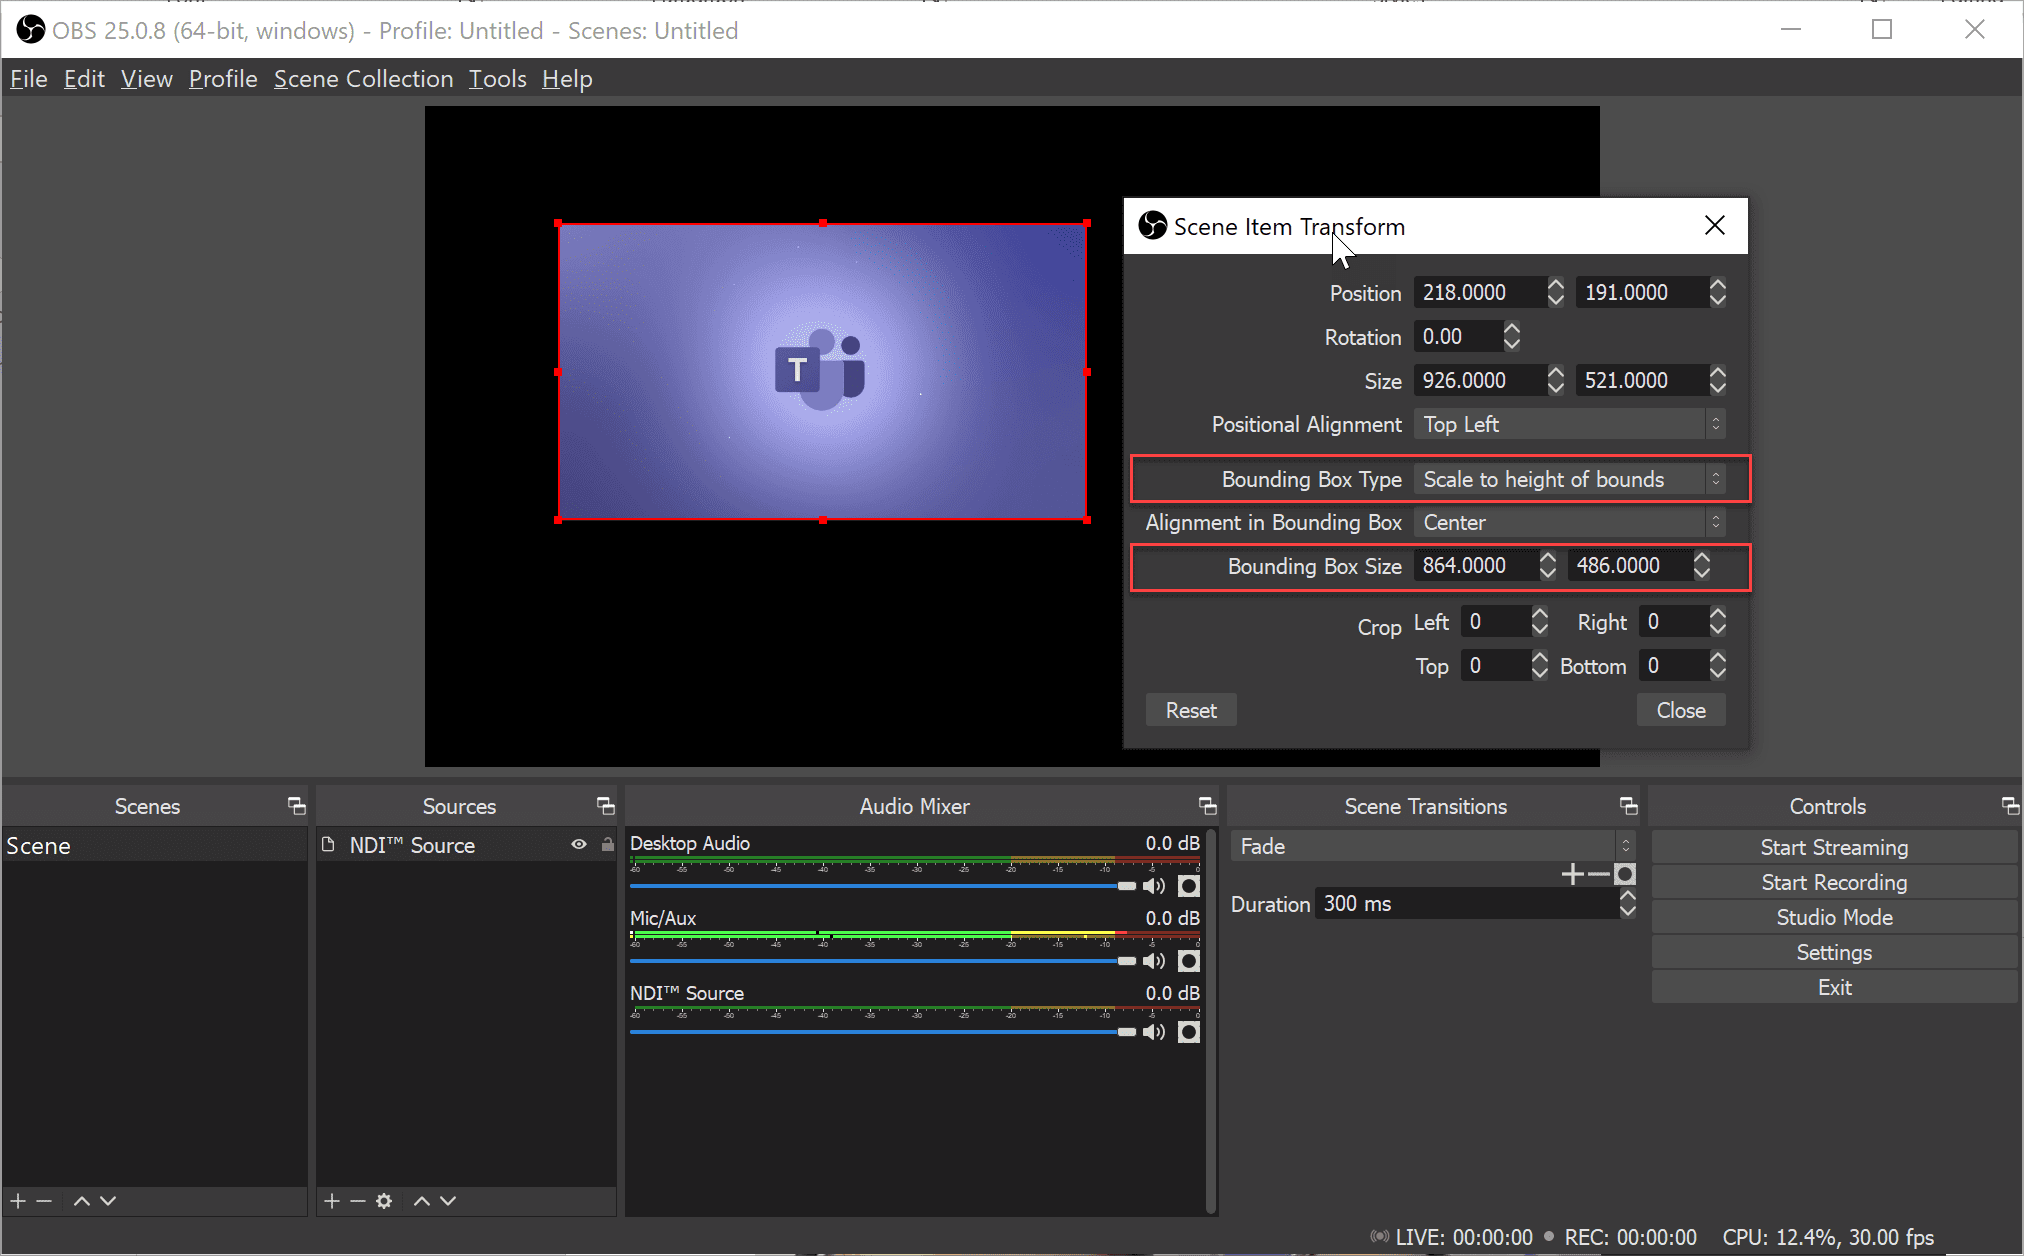Click the Start Recording button
The width and height of the screenshot is (2024, 1256).
[1834, 882]
